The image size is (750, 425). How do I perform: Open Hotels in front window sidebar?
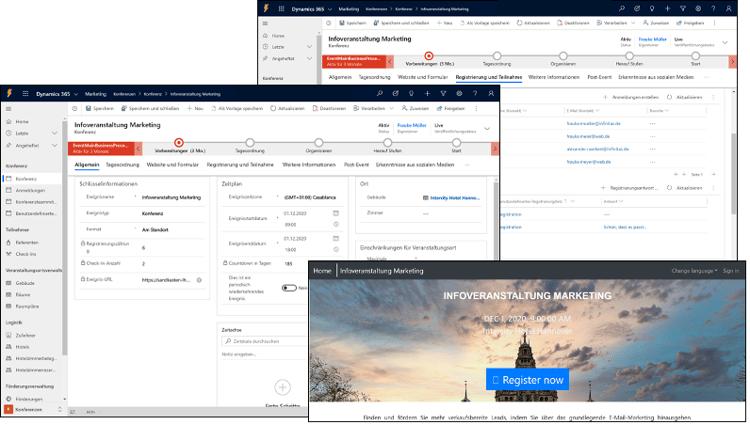coord(22,347)
